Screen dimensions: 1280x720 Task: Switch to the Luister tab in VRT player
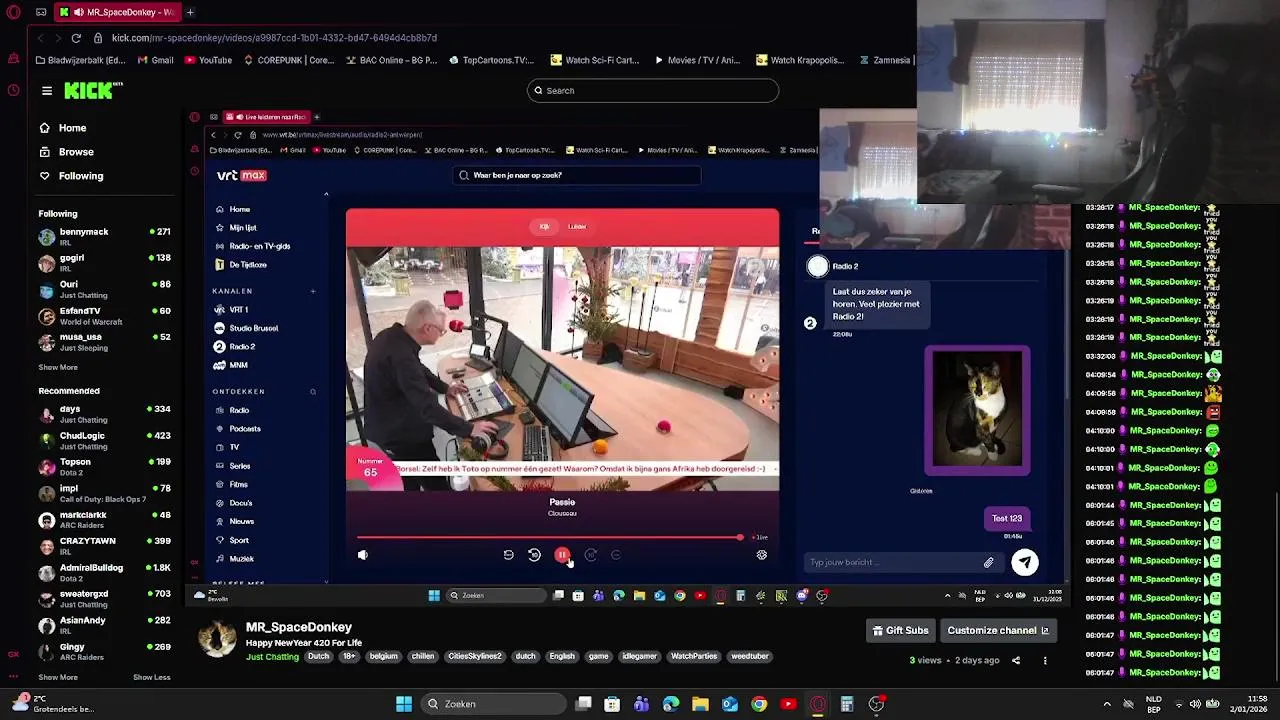coord(577,227)
